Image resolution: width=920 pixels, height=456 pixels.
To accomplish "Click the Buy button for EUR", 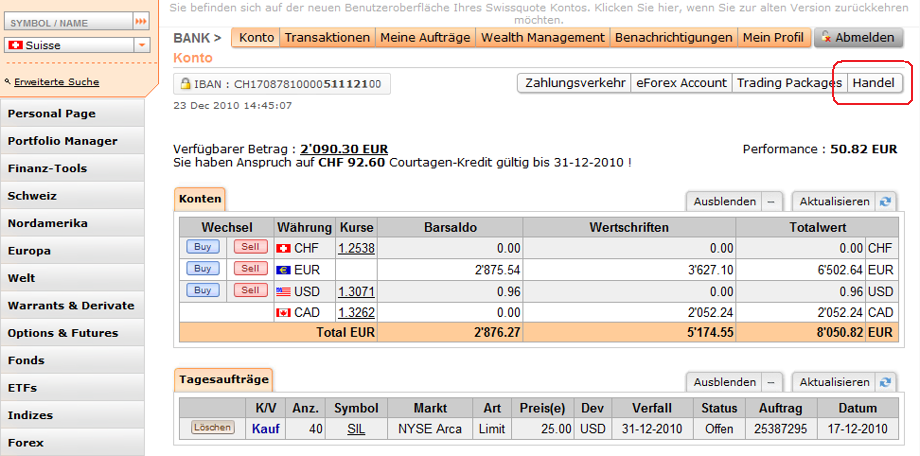I will [203, 269].
